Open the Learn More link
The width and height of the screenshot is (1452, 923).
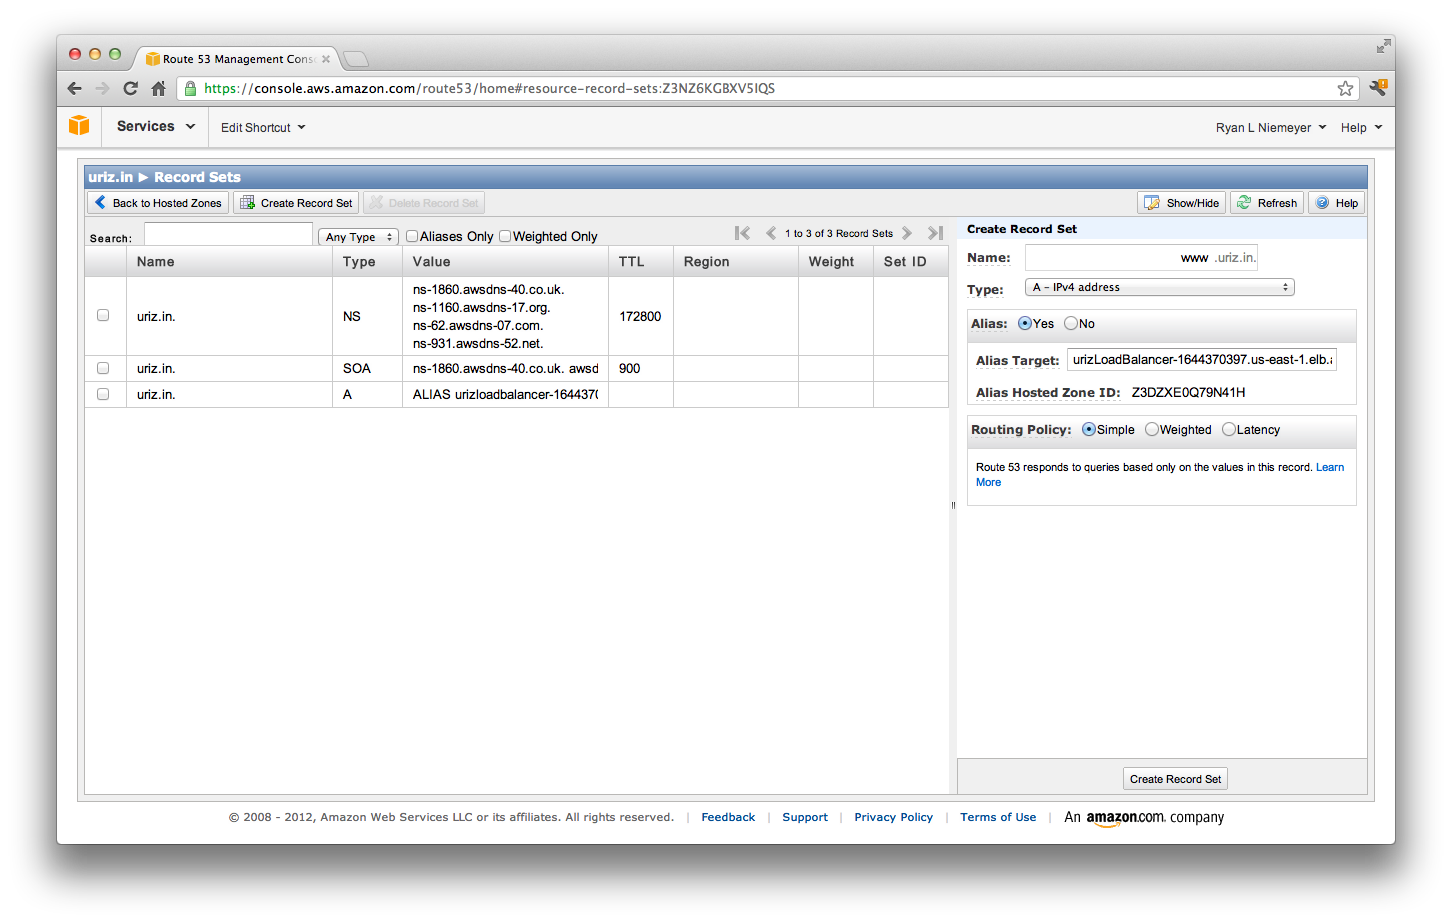1329,467
